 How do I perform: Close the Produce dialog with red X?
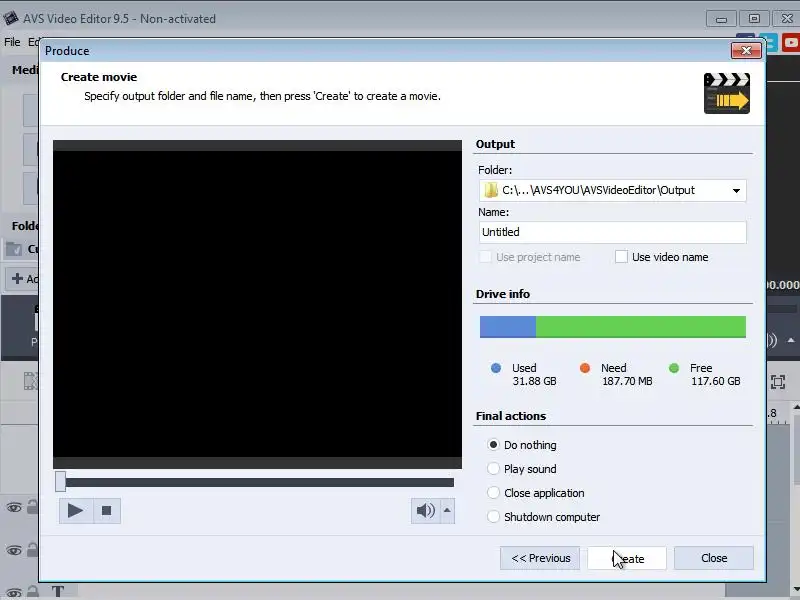[746, 51]
